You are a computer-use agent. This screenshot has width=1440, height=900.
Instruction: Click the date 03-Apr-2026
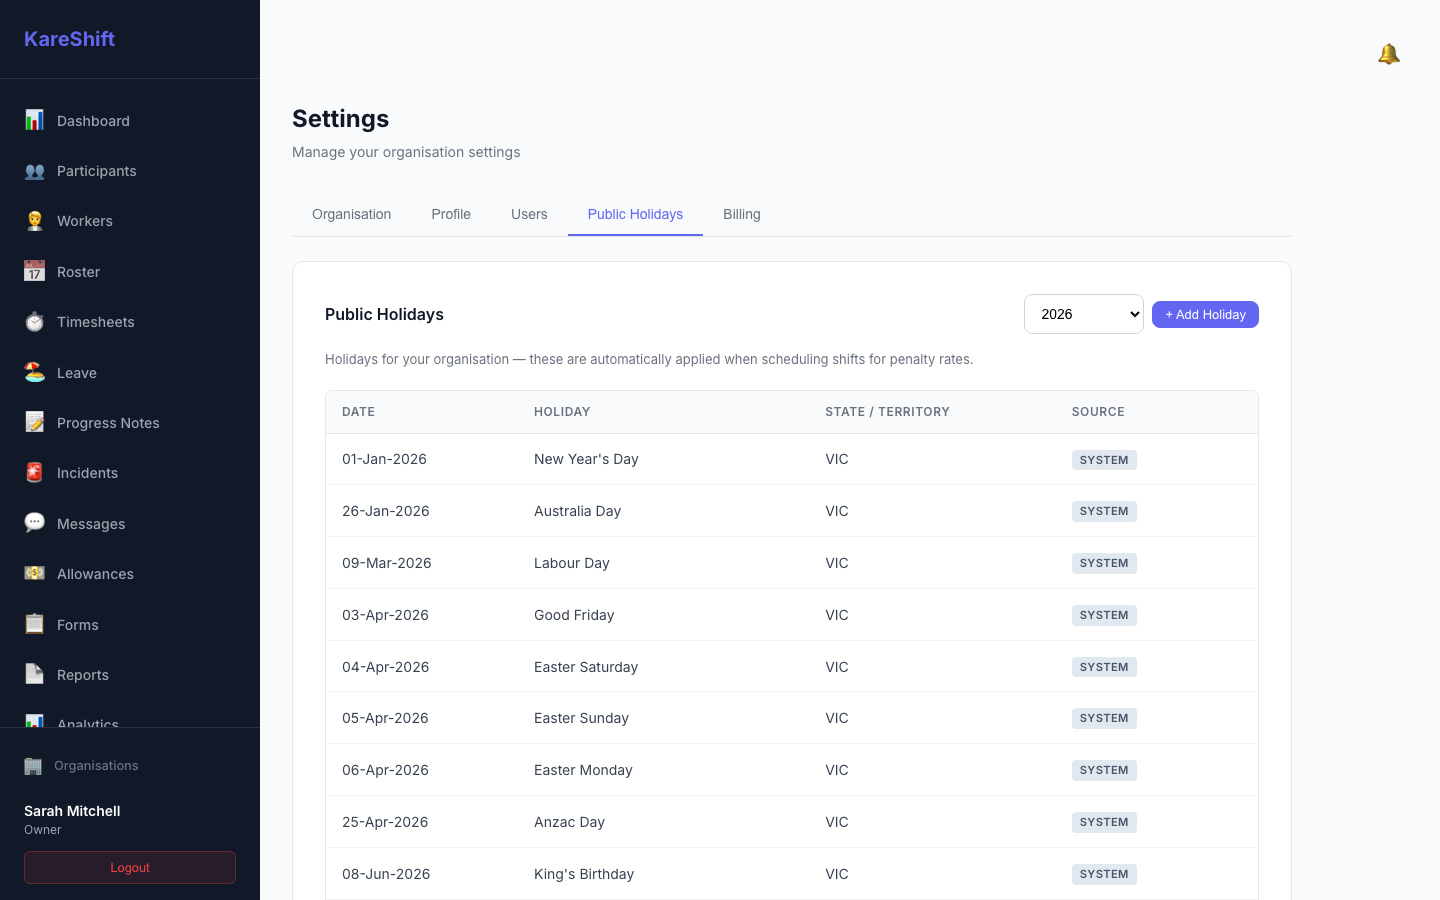[385, 615]
